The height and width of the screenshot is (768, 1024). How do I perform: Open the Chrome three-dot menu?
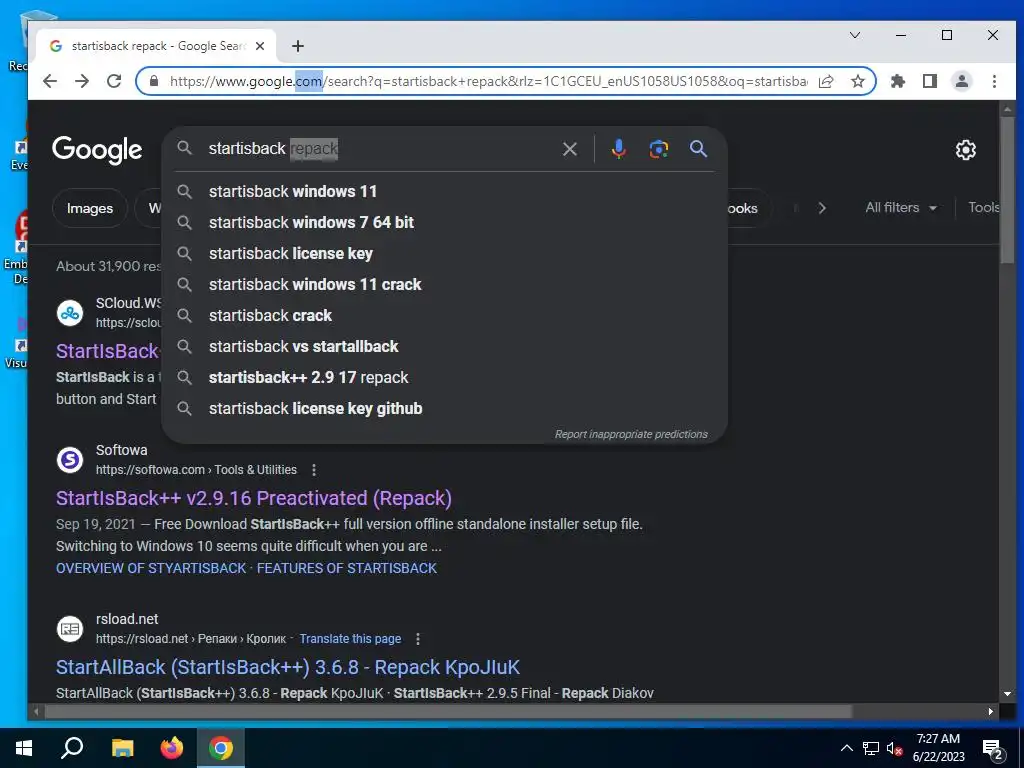pos(994,81)
